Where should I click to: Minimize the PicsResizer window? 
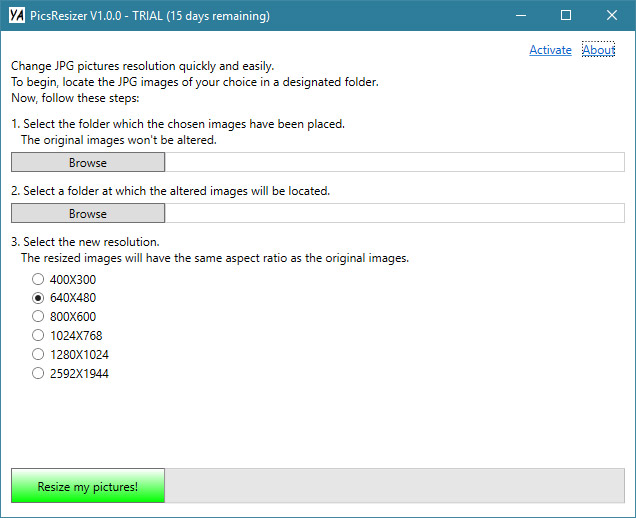(520, 16)
